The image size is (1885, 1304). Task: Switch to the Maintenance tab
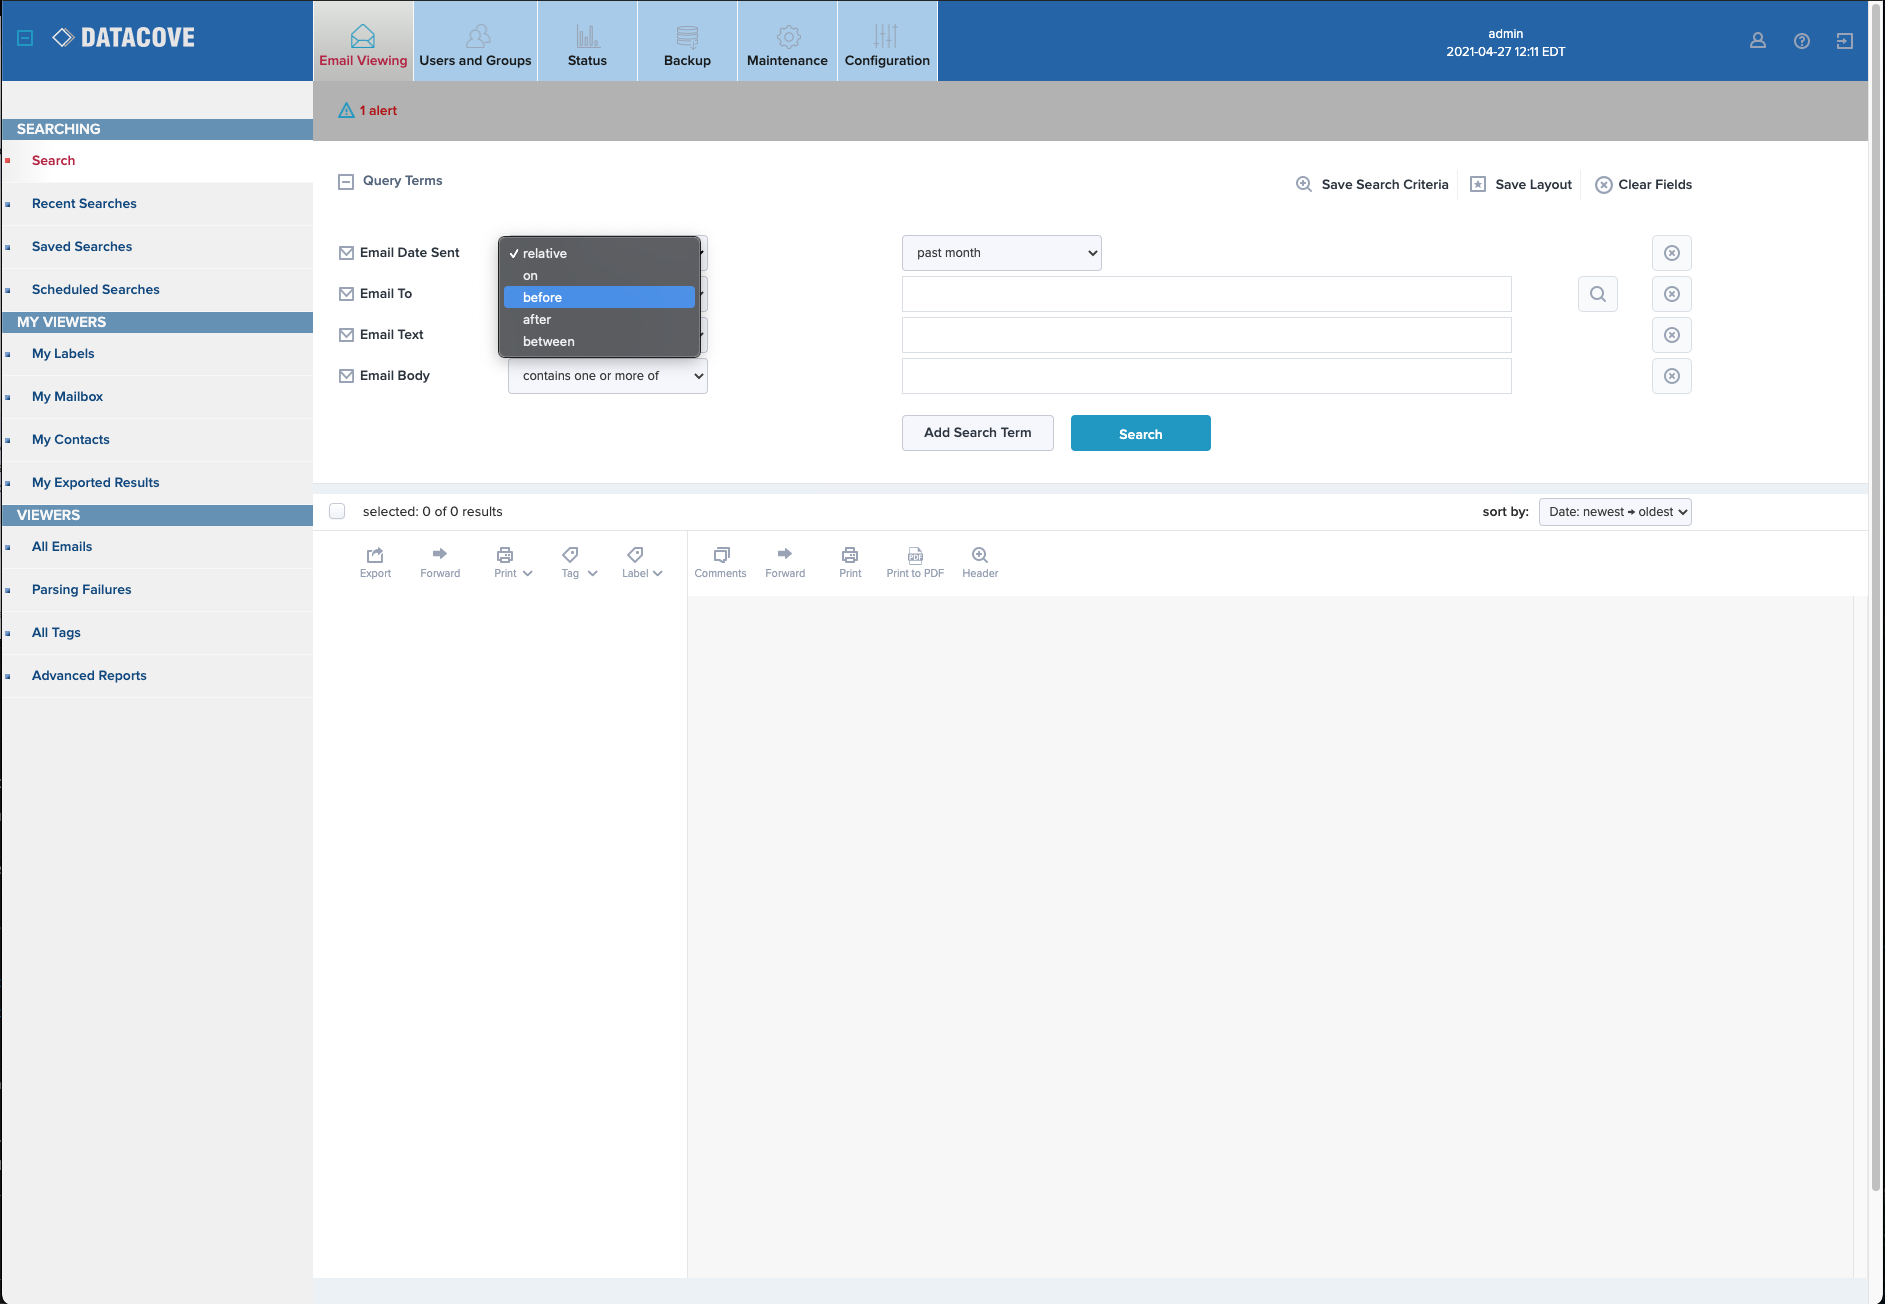(787, 42)
